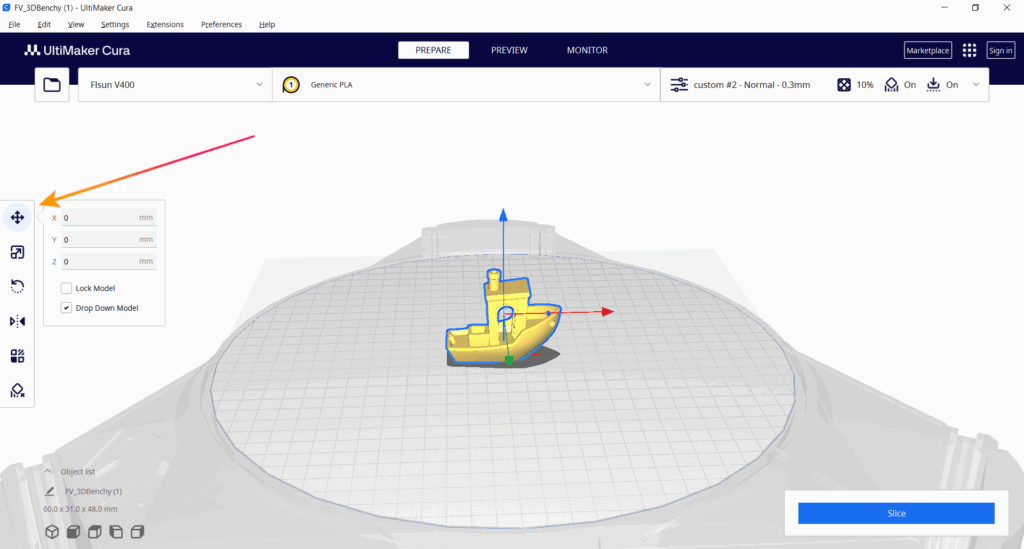Open the View menu
The height and width of the screenshot is (549, 1024).
[x=76, y=24]
